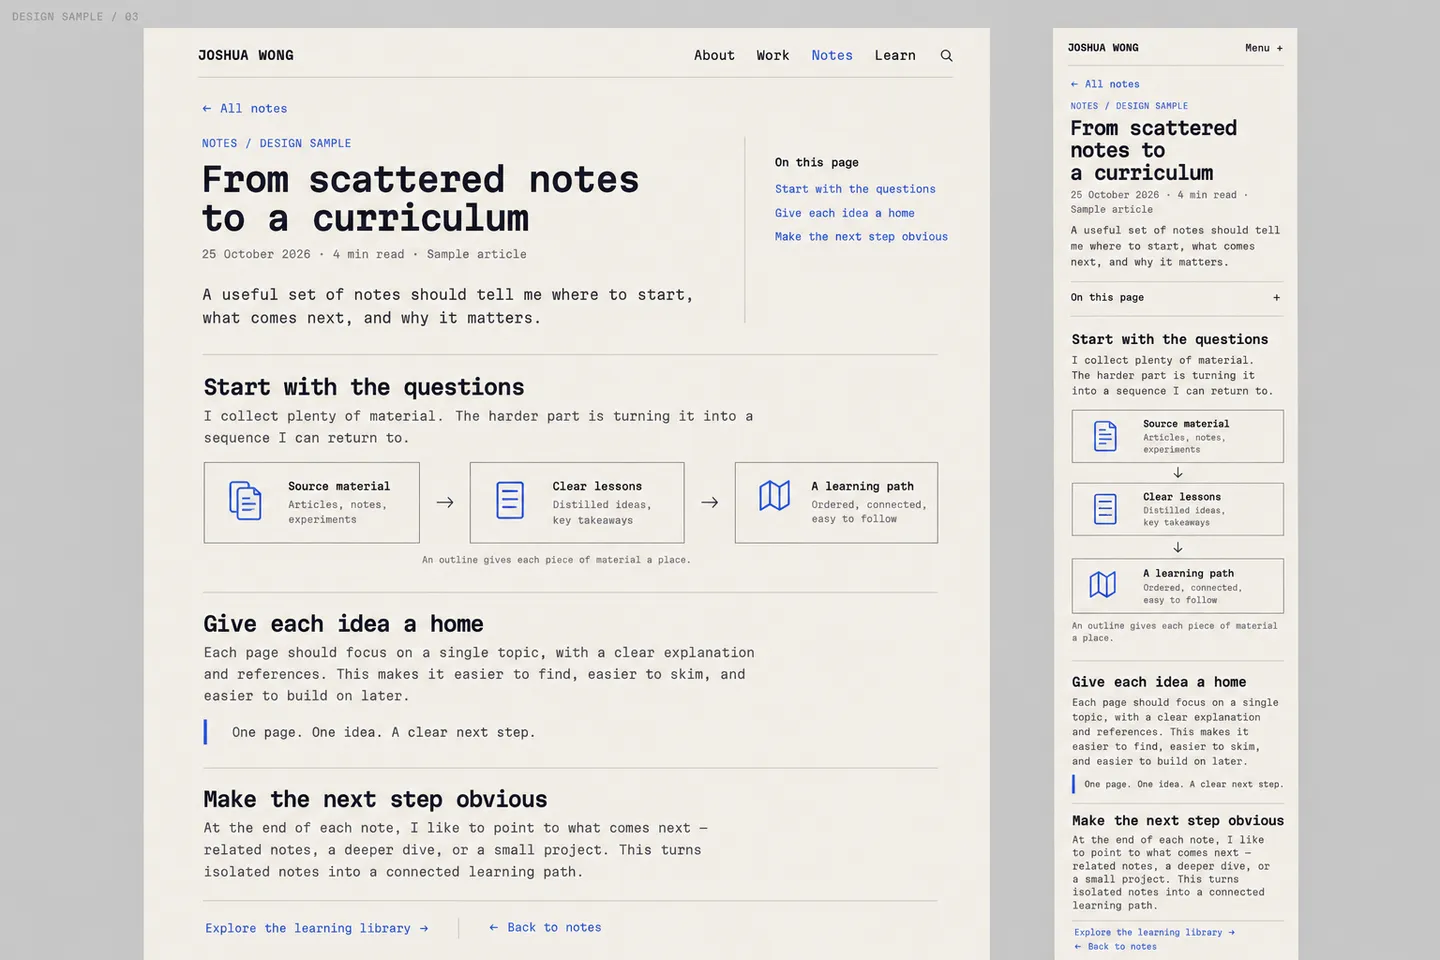Follow Explore the learning library link in mobile view

click(x=1155, y=932)
